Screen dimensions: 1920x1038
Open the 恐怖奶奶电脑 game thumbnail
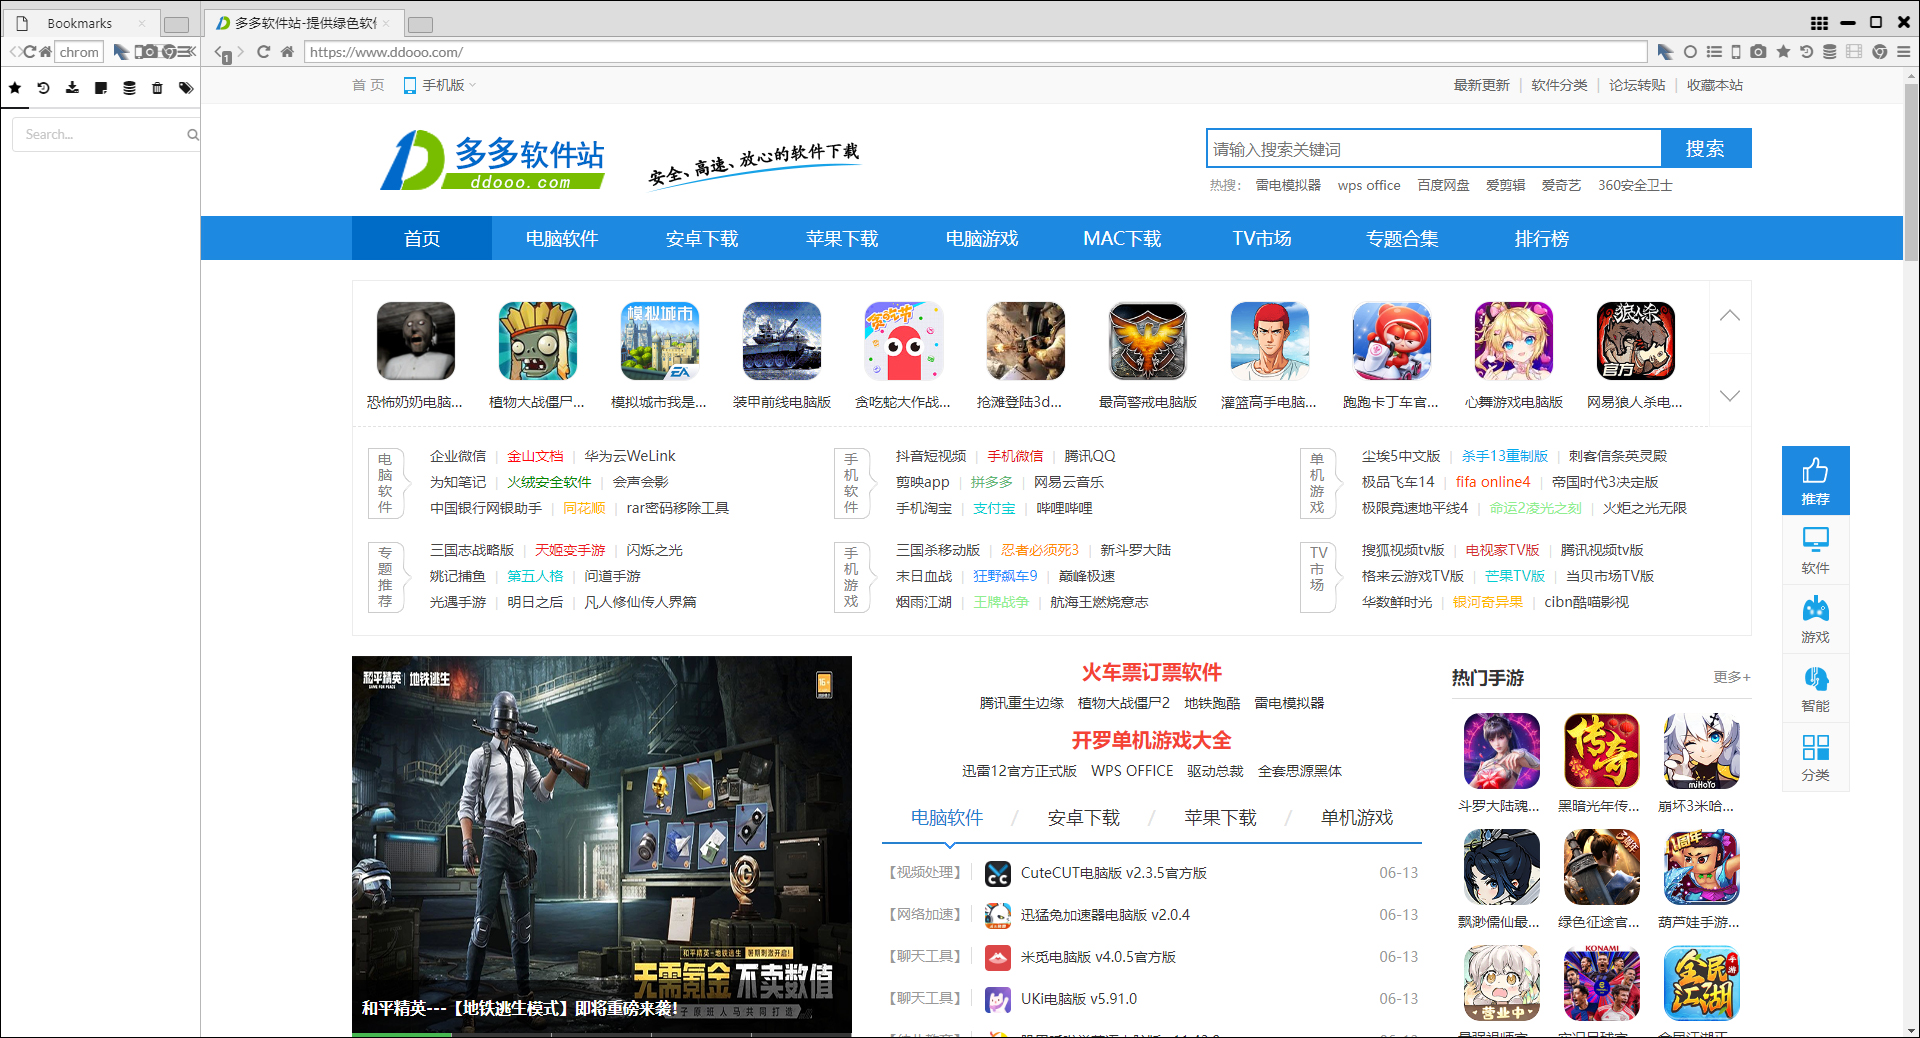415,342
